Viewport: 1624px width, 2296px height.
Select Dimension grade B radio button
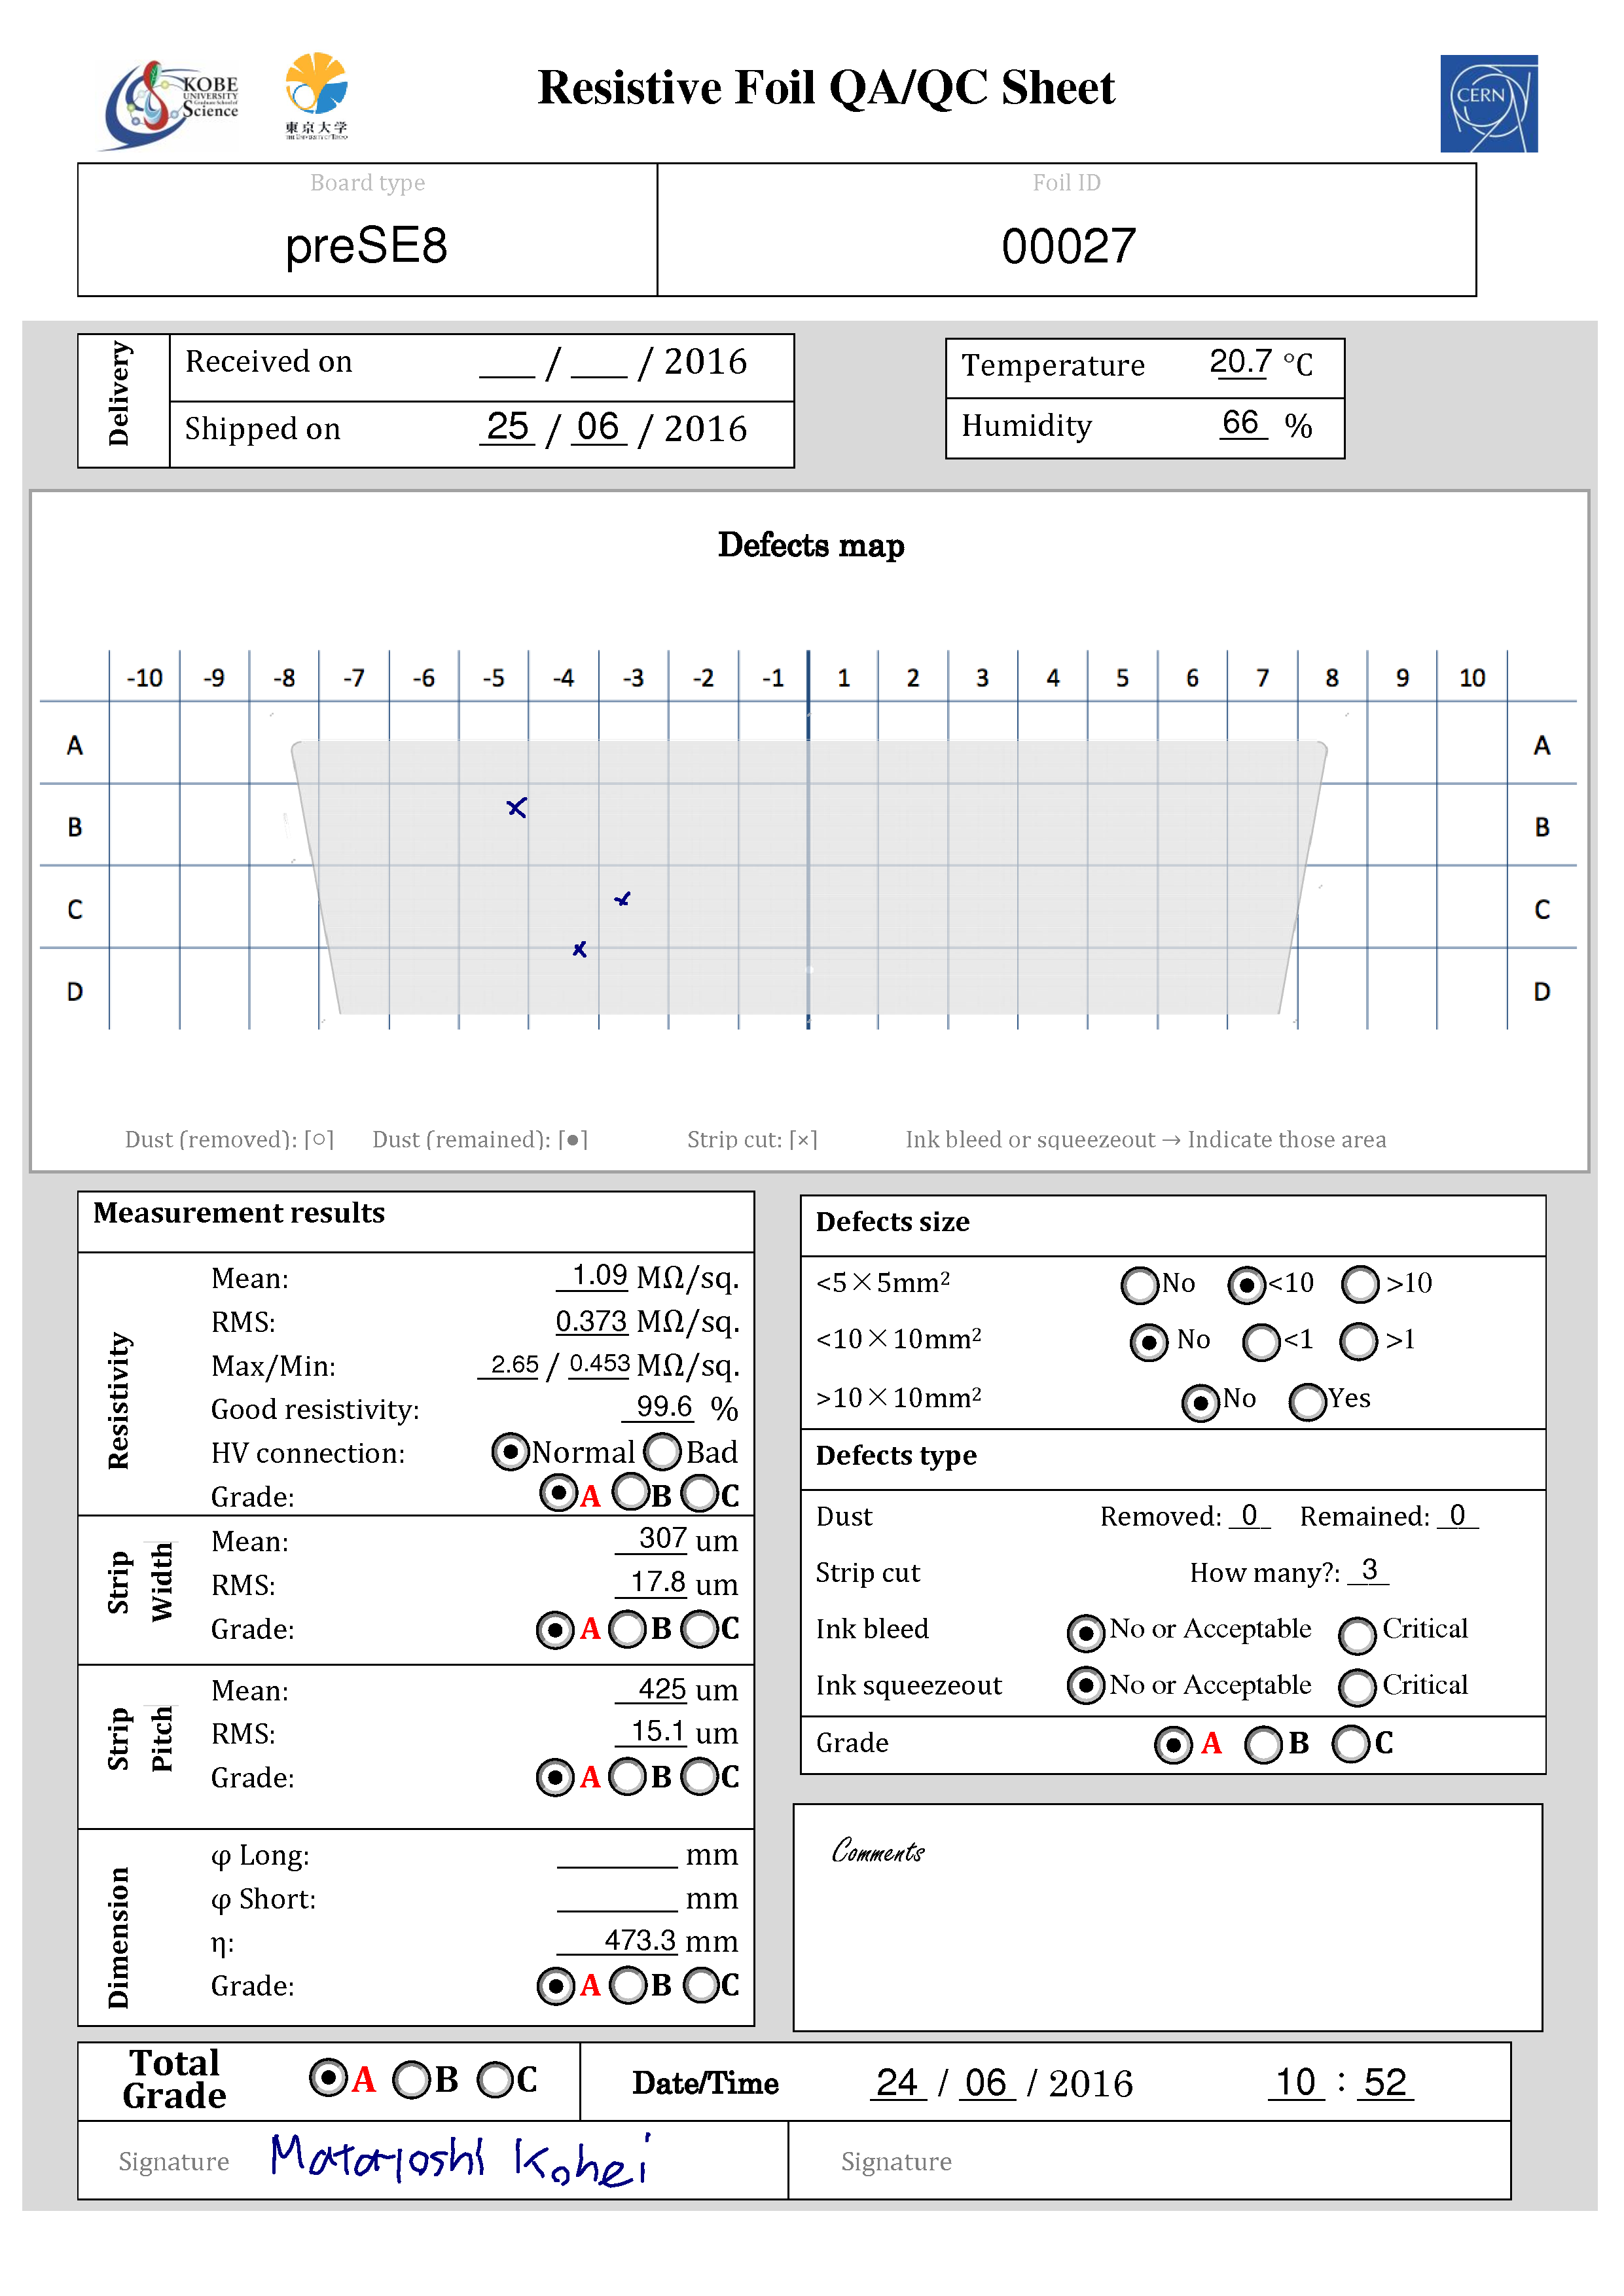tap(628, 1985)
